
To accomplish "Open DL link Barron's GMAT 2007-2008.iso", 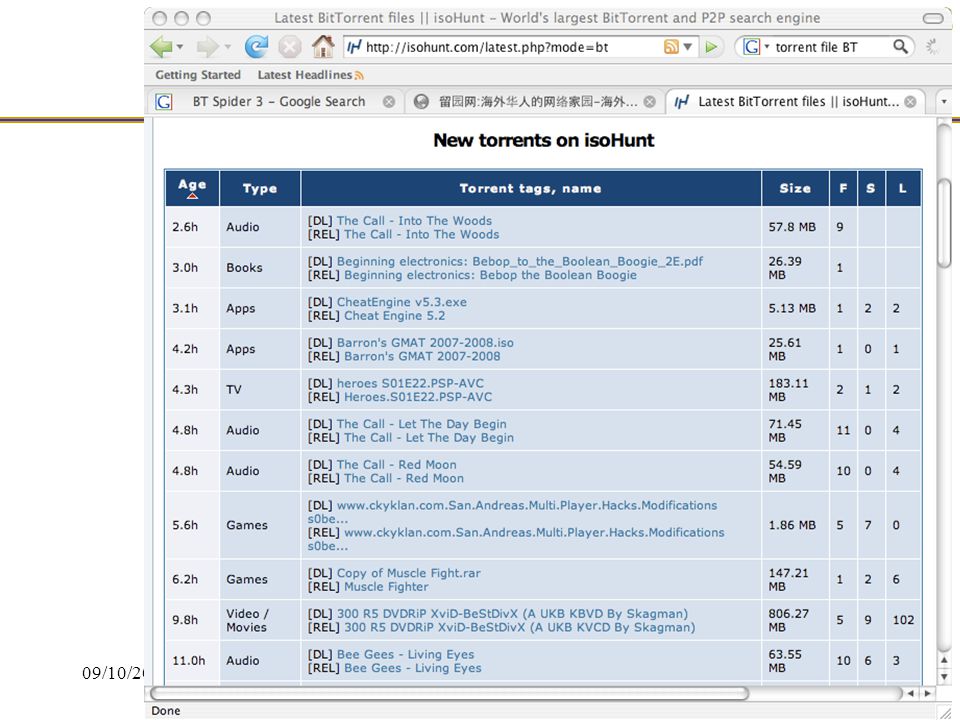I will (x=425, y=343).
